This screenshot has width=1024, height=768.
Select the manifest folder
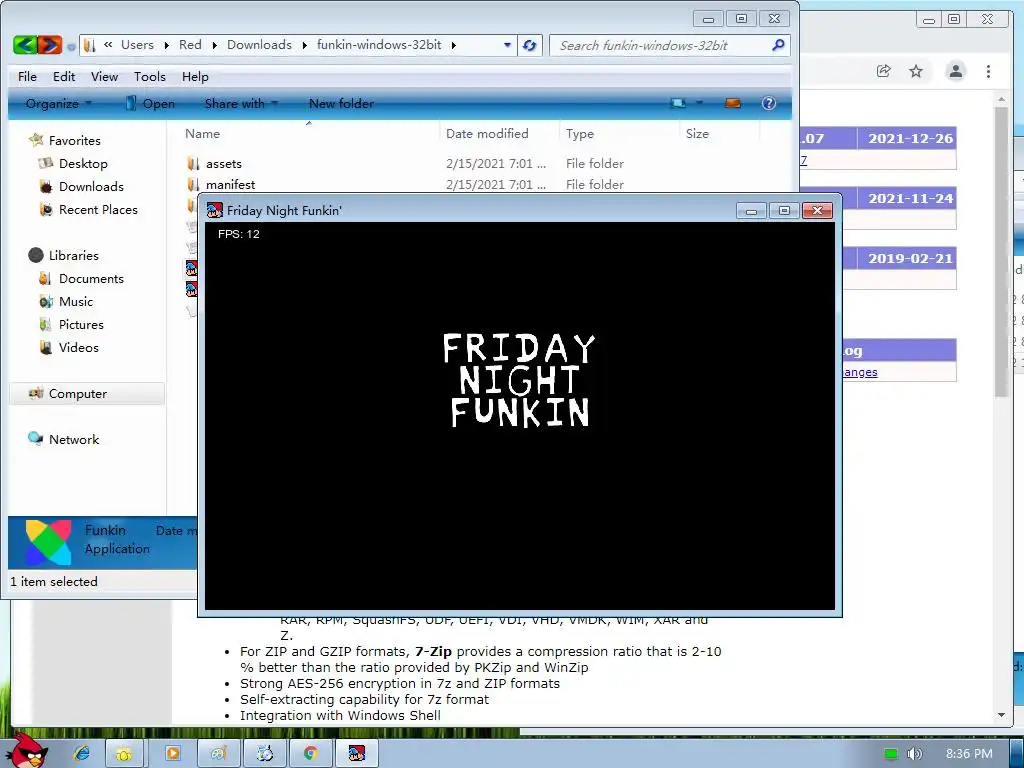click(x=230, y=184)
